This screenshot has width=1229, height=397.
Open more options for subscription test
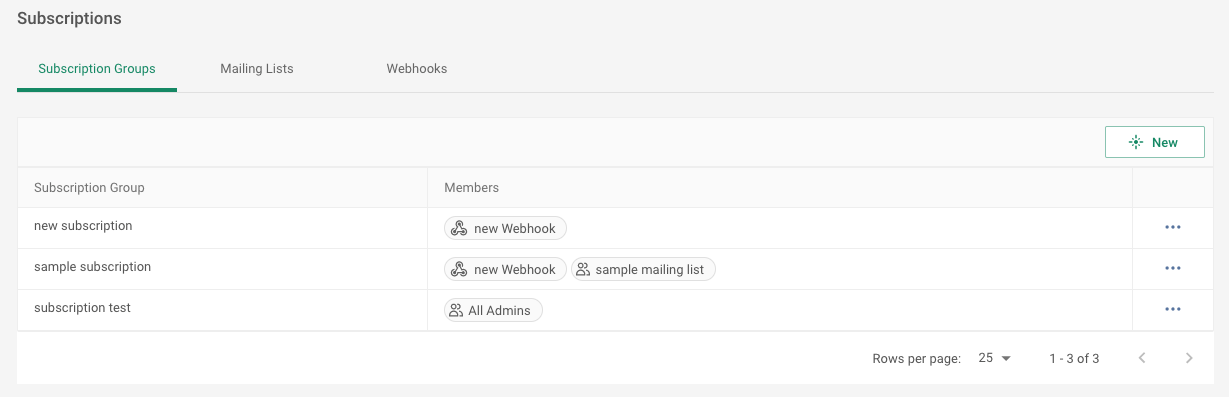pyautogui.click(x=1173, y=310)
